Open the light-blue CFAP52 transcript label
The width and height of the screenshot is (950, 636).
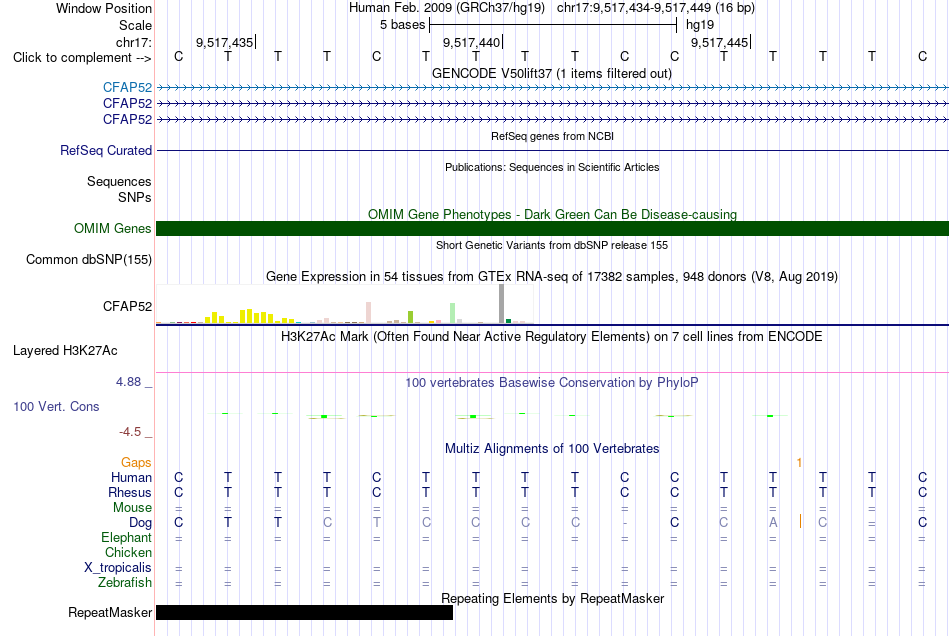pyautogui.click(x=127, y=87)
